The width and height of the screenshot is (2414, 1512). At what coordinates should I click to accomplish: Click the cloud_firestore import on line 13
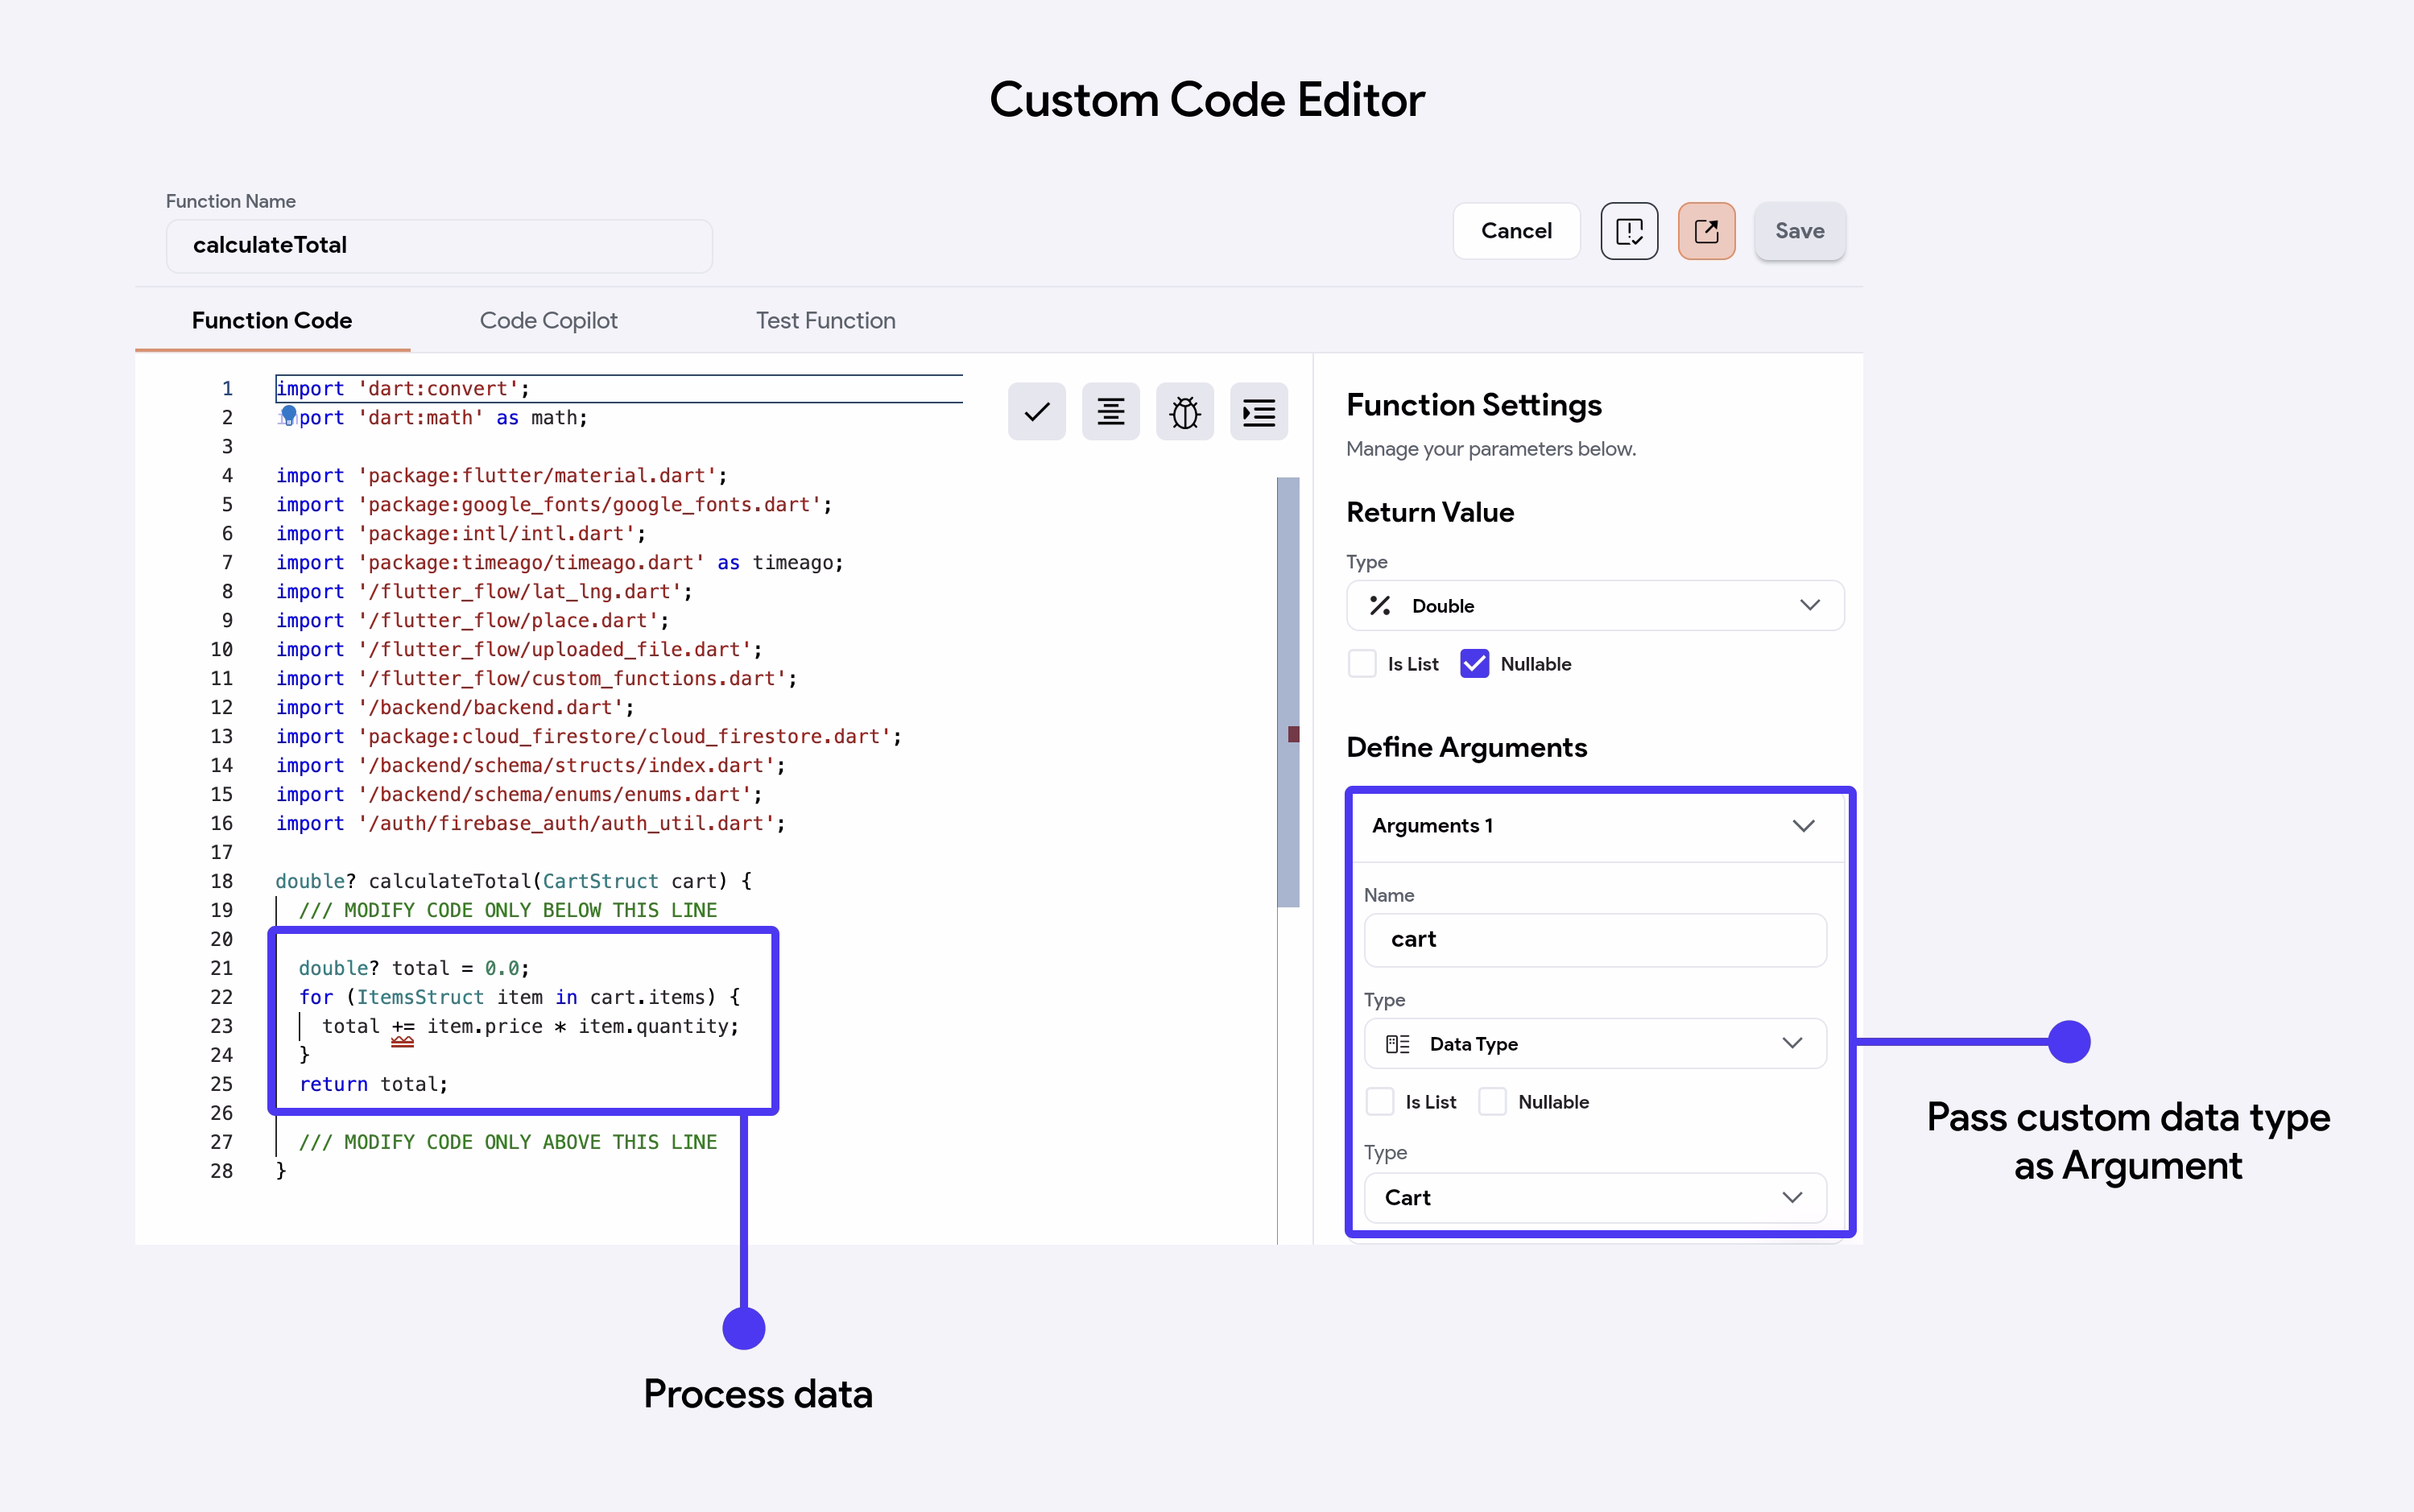pos(589,737)
